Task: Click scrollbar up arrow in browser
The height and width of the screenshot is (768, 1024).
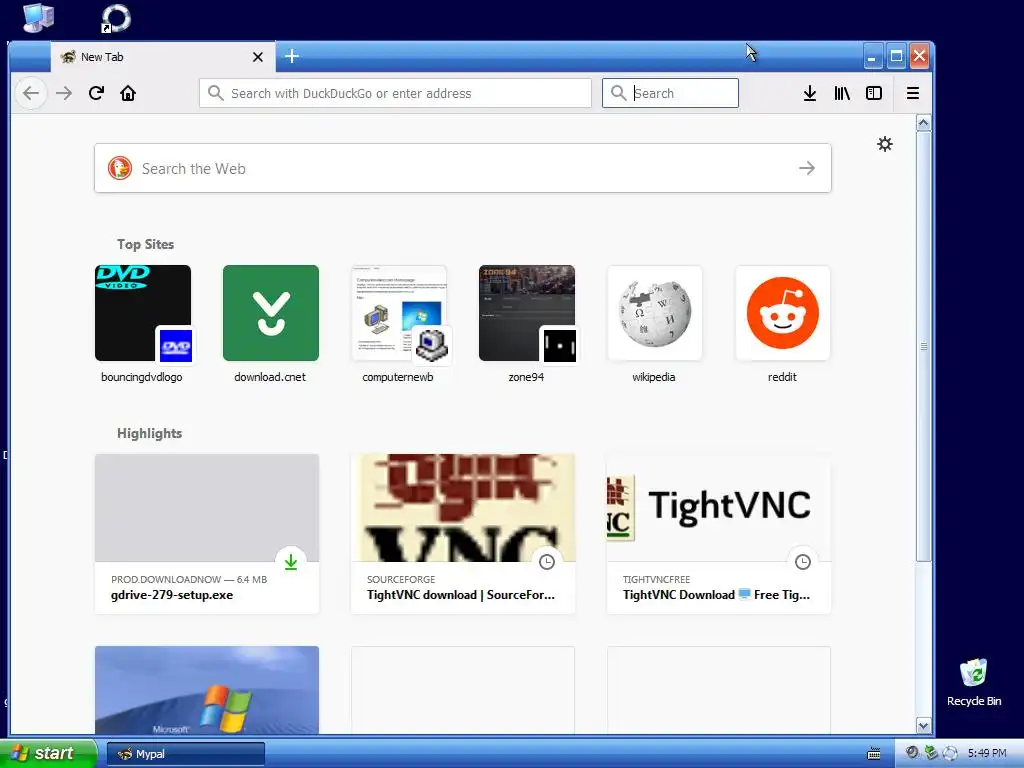Action: coord(923,123)
